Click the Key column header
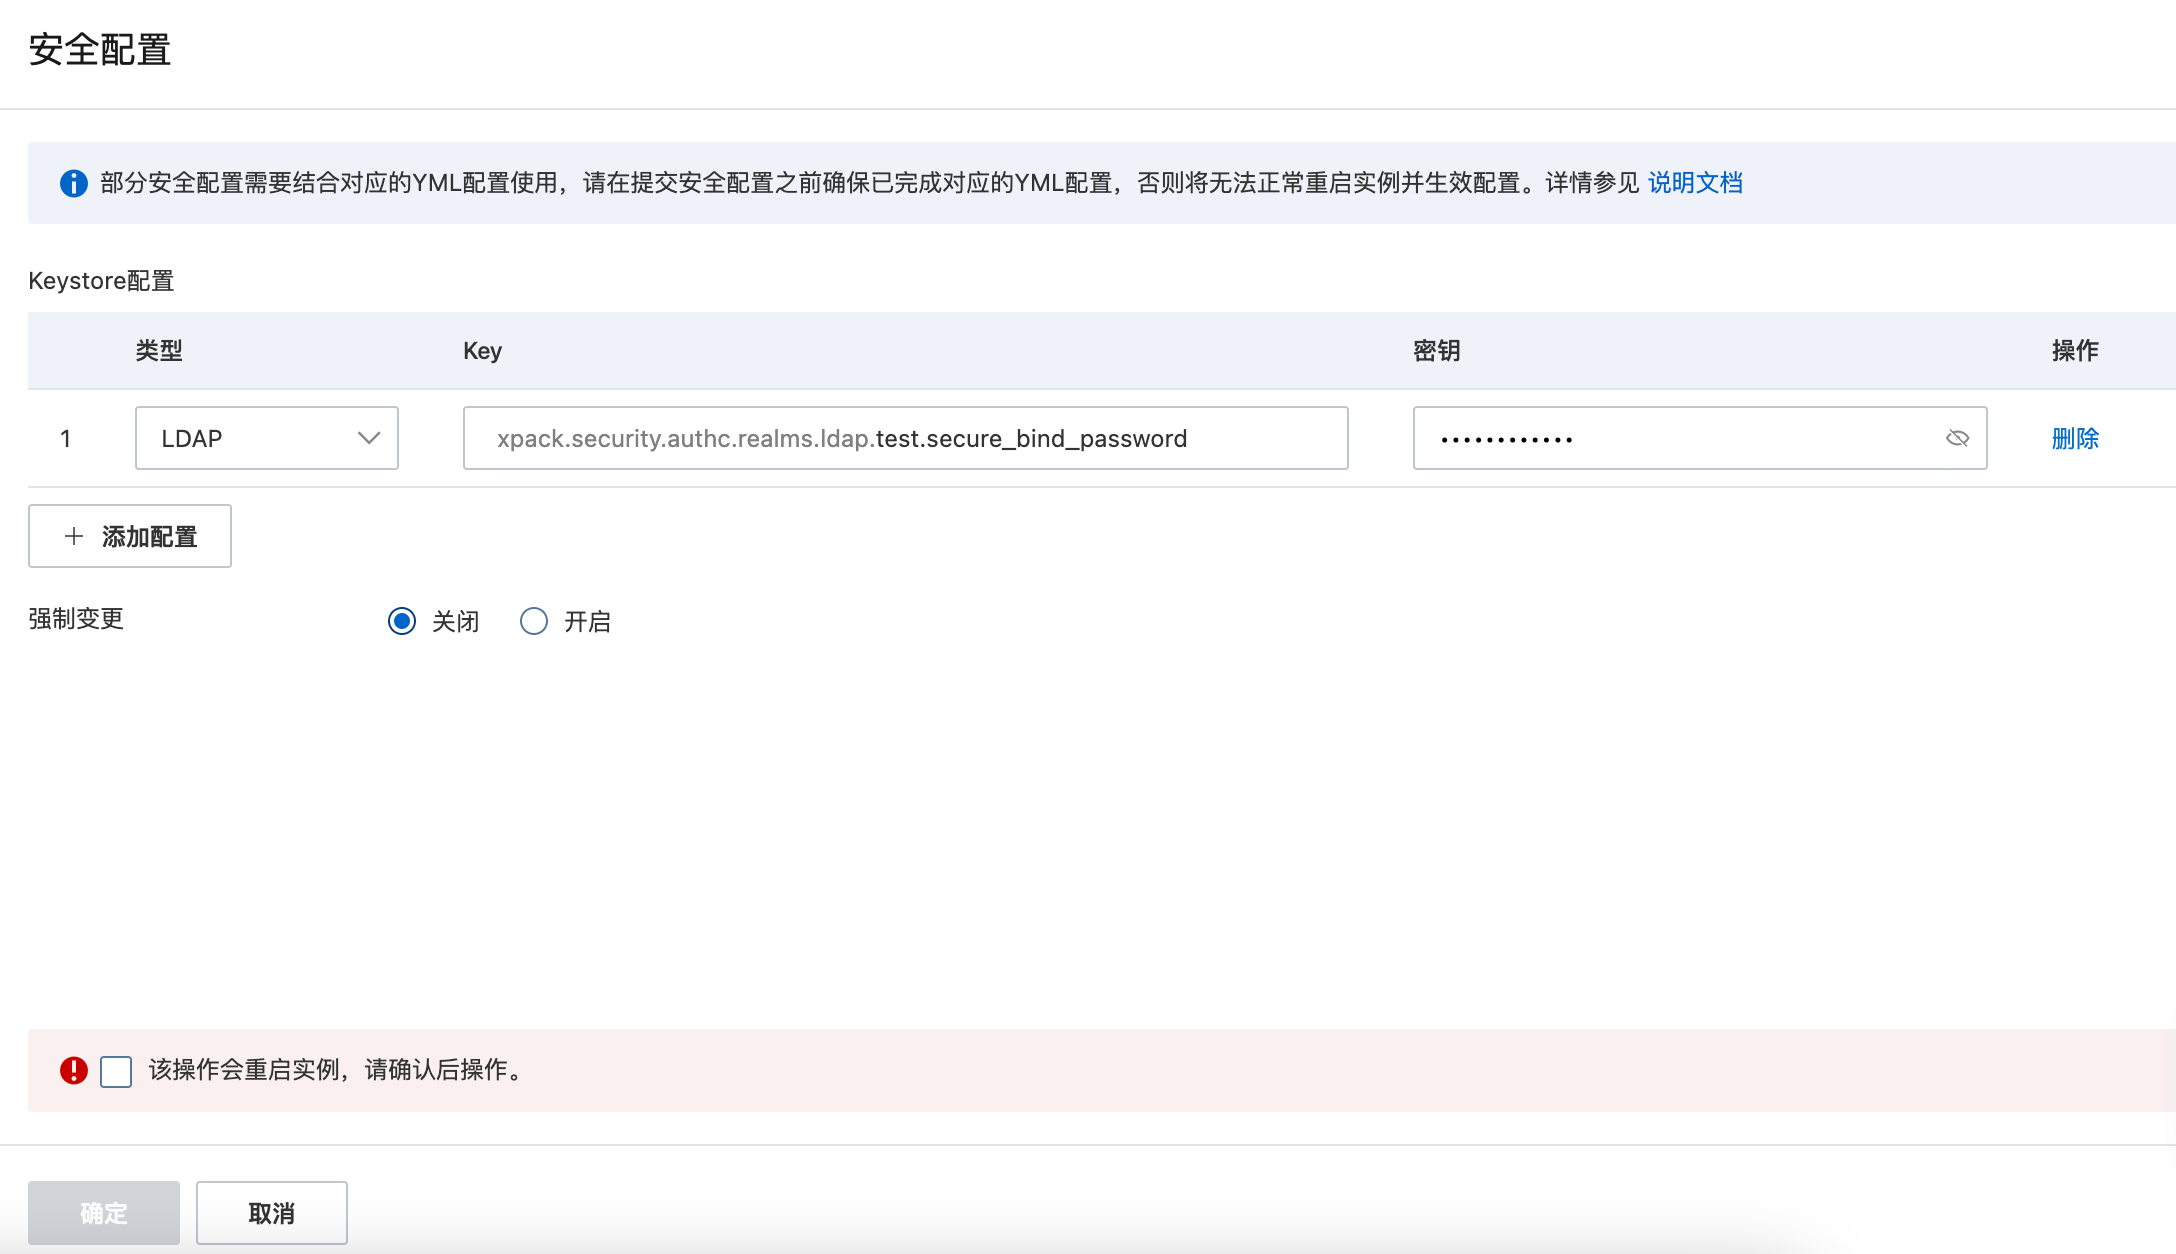2176x1254 pixels. pos(482,351)
